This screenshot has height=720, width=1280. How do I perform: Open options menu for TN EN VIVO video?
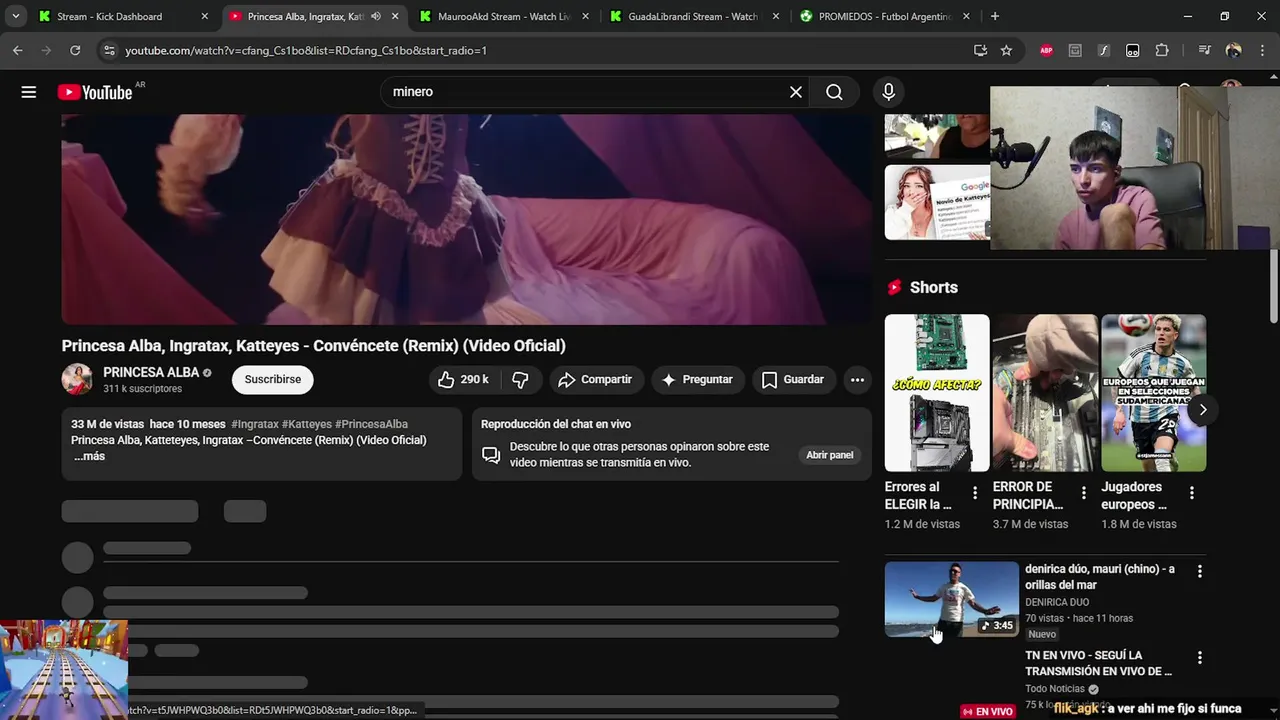(x=1200, y=658)
